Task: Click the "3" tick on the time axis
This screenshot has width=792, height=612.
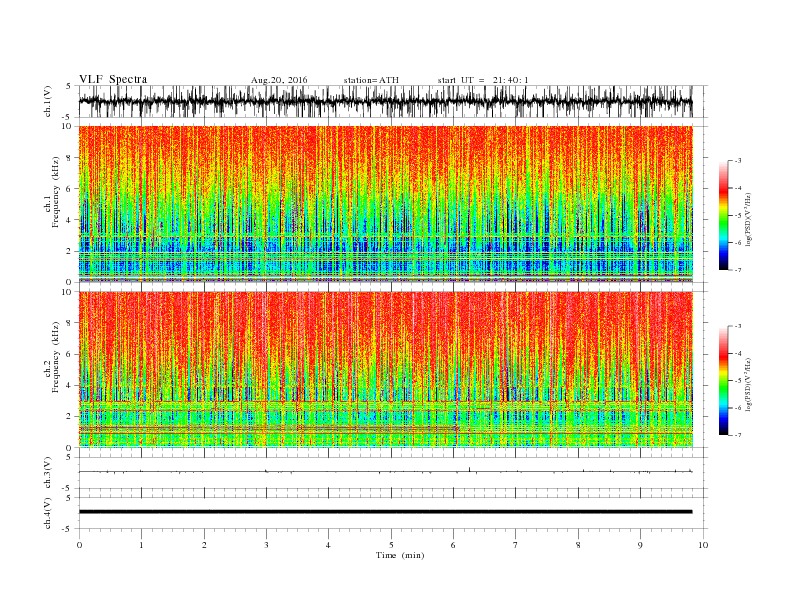Action: pyautogui.click(x=266, y=545)
